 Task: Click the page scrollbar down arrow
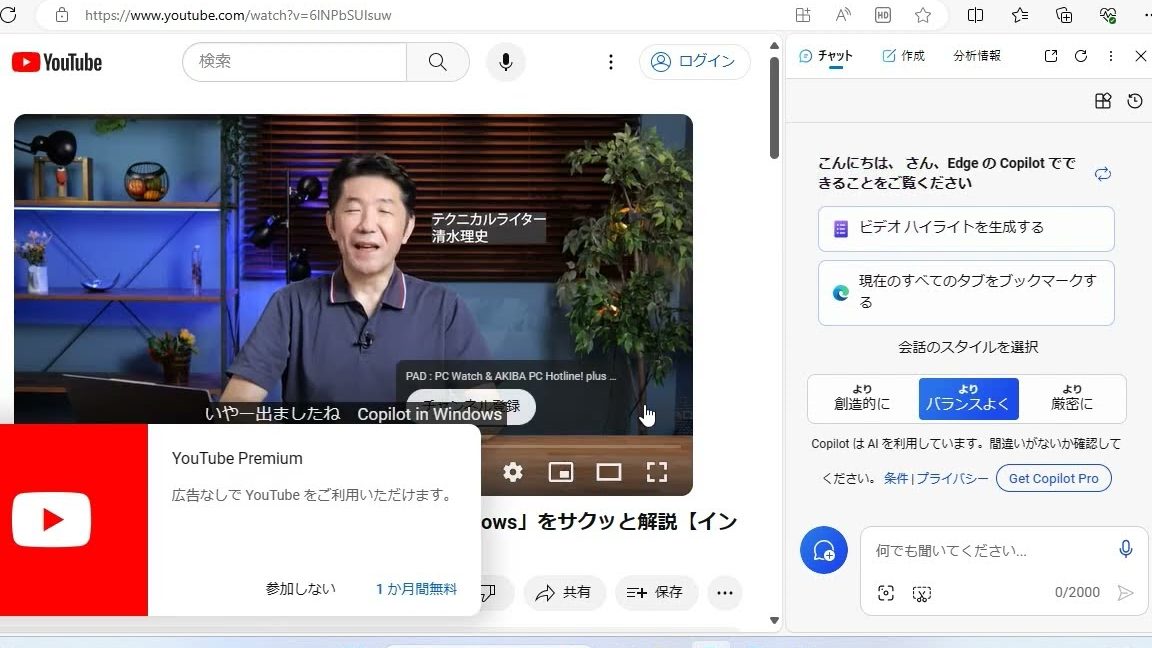tap(774, 620)
